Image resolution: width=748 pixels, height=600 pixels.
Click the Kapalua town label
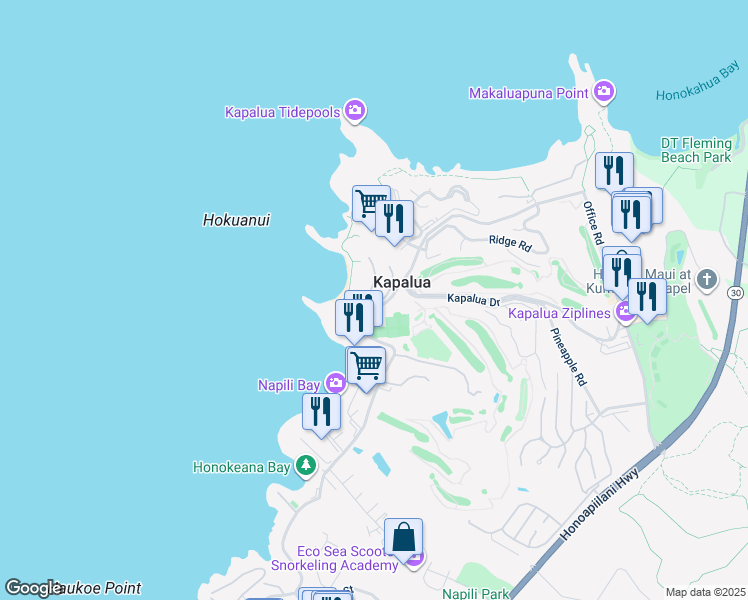[x=402, y=282]
